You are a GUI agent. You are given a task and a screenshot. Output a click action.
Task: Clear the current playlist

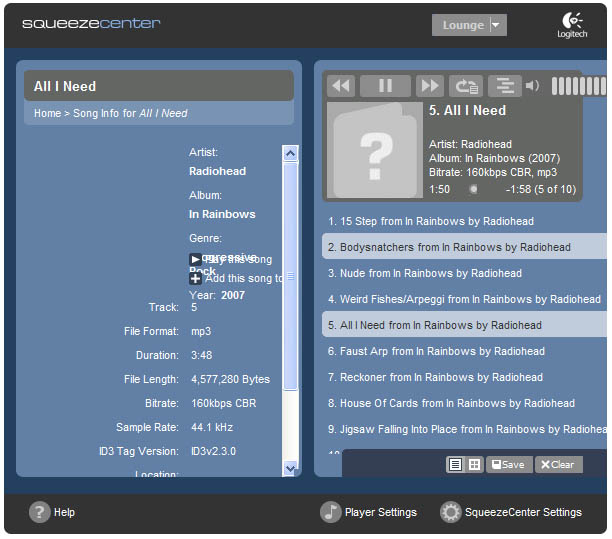558,464
